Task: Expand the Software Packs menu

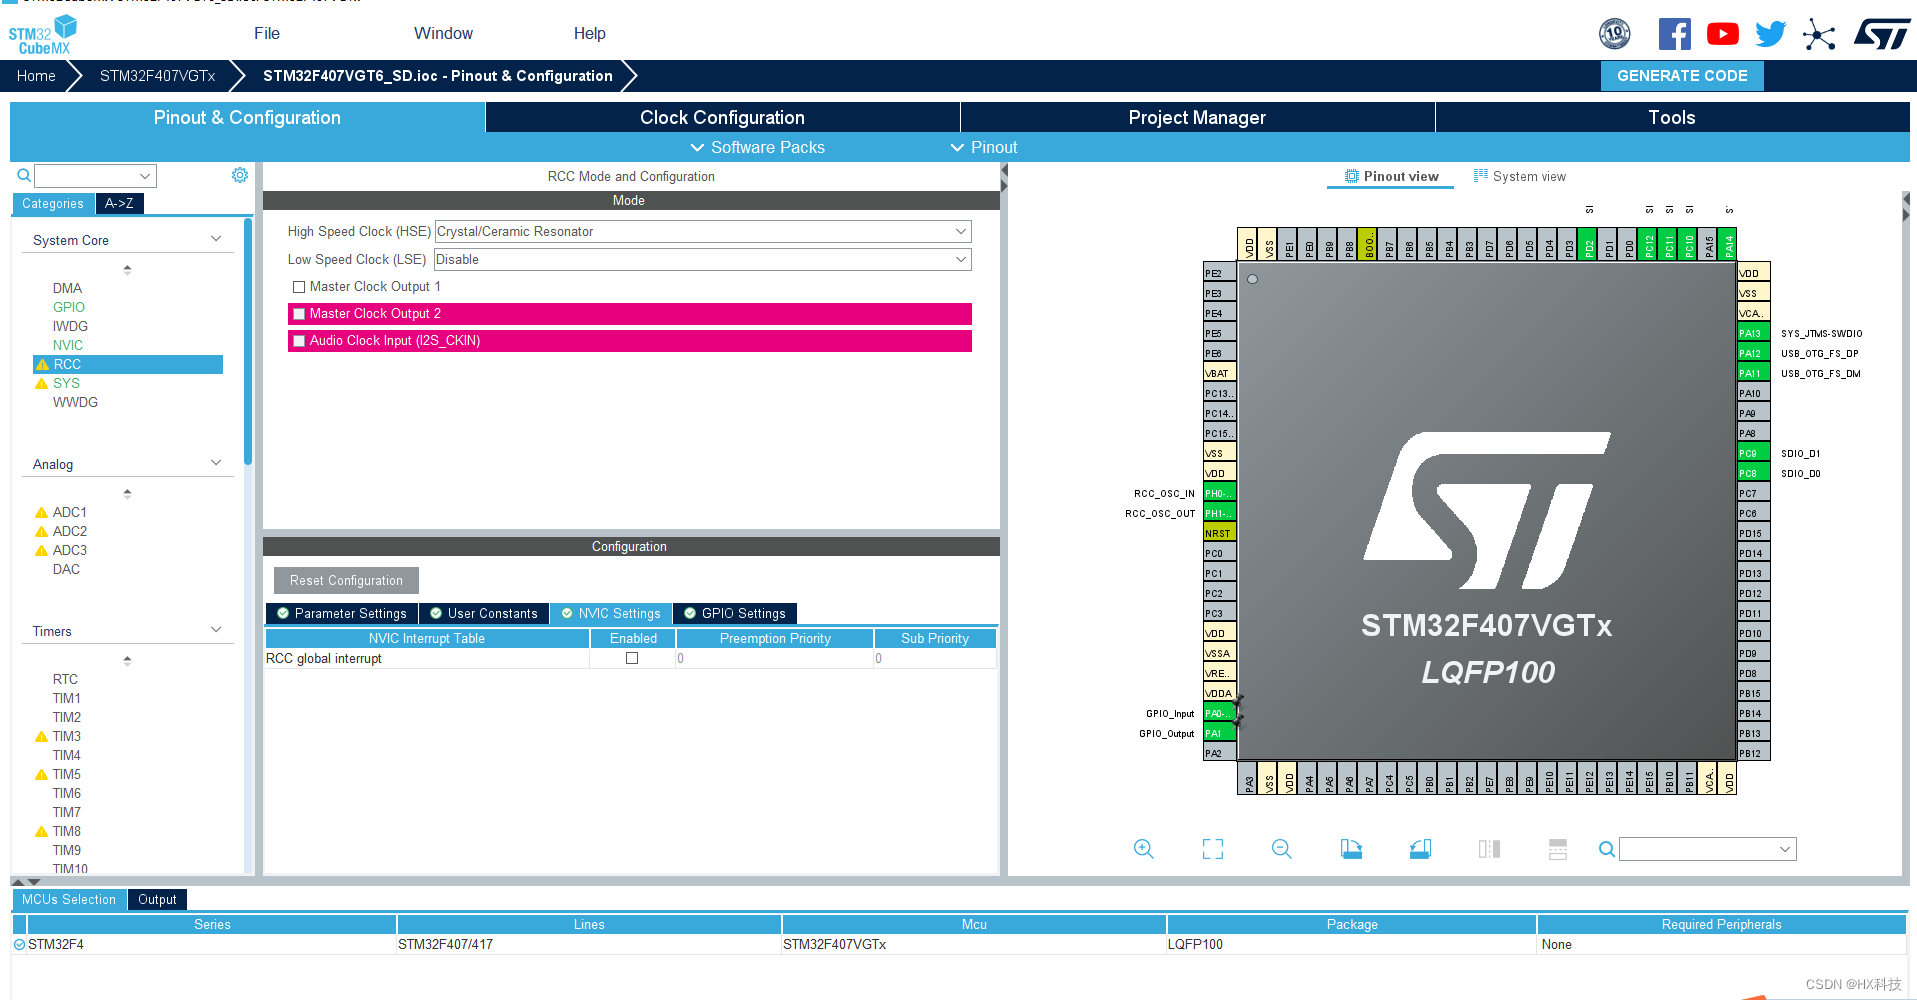Action: click(758, 147)
